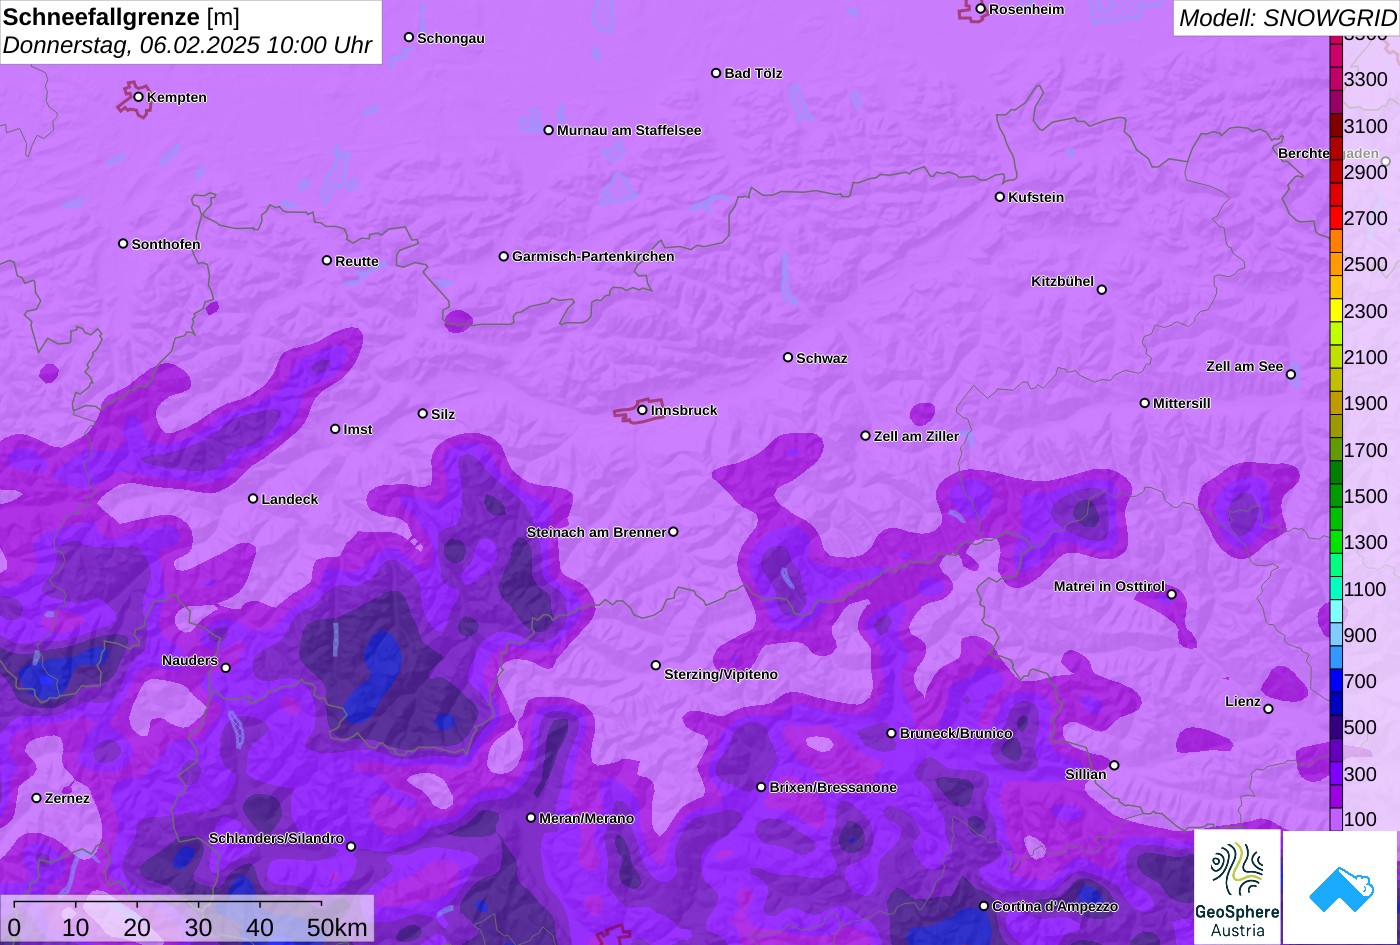This screenshot has height=945, width=1400.
Task: Click the light violet 100 m legend swatch
Action: [1336, 819]
